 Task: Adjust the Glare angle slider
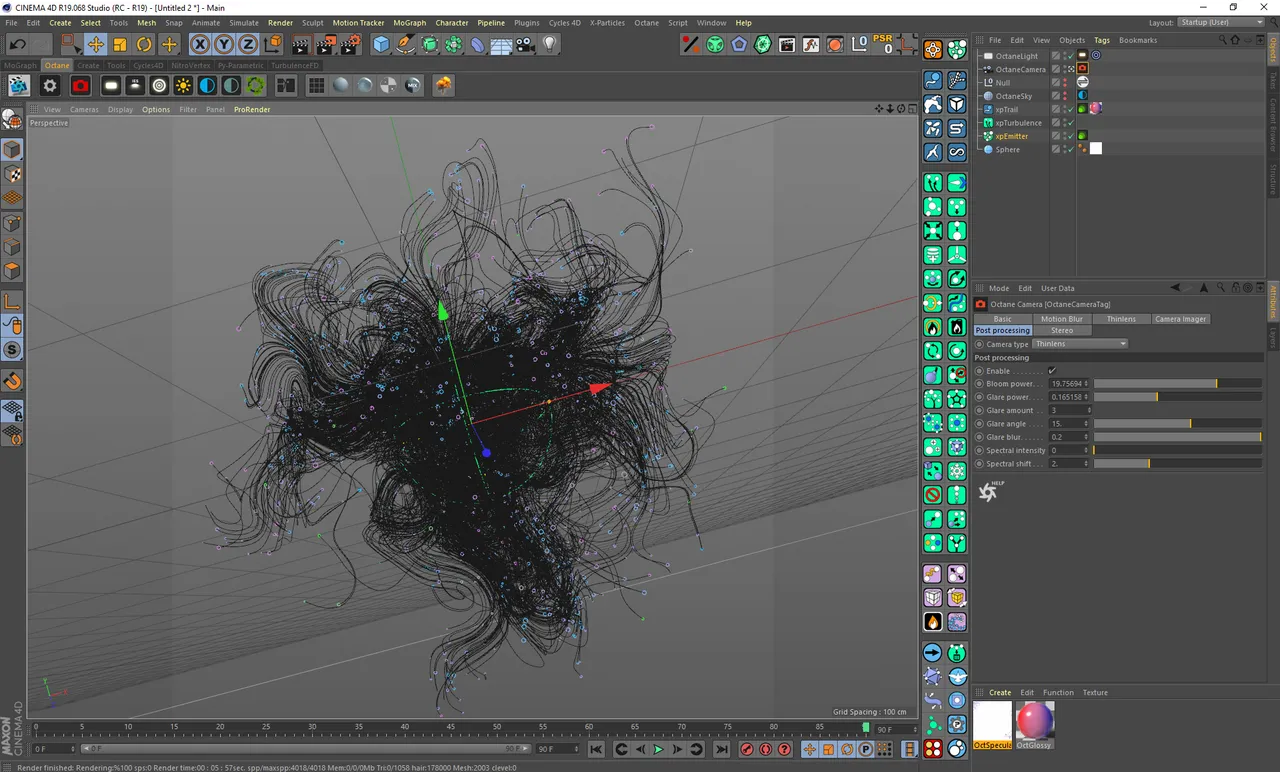tap(1178, 424)
